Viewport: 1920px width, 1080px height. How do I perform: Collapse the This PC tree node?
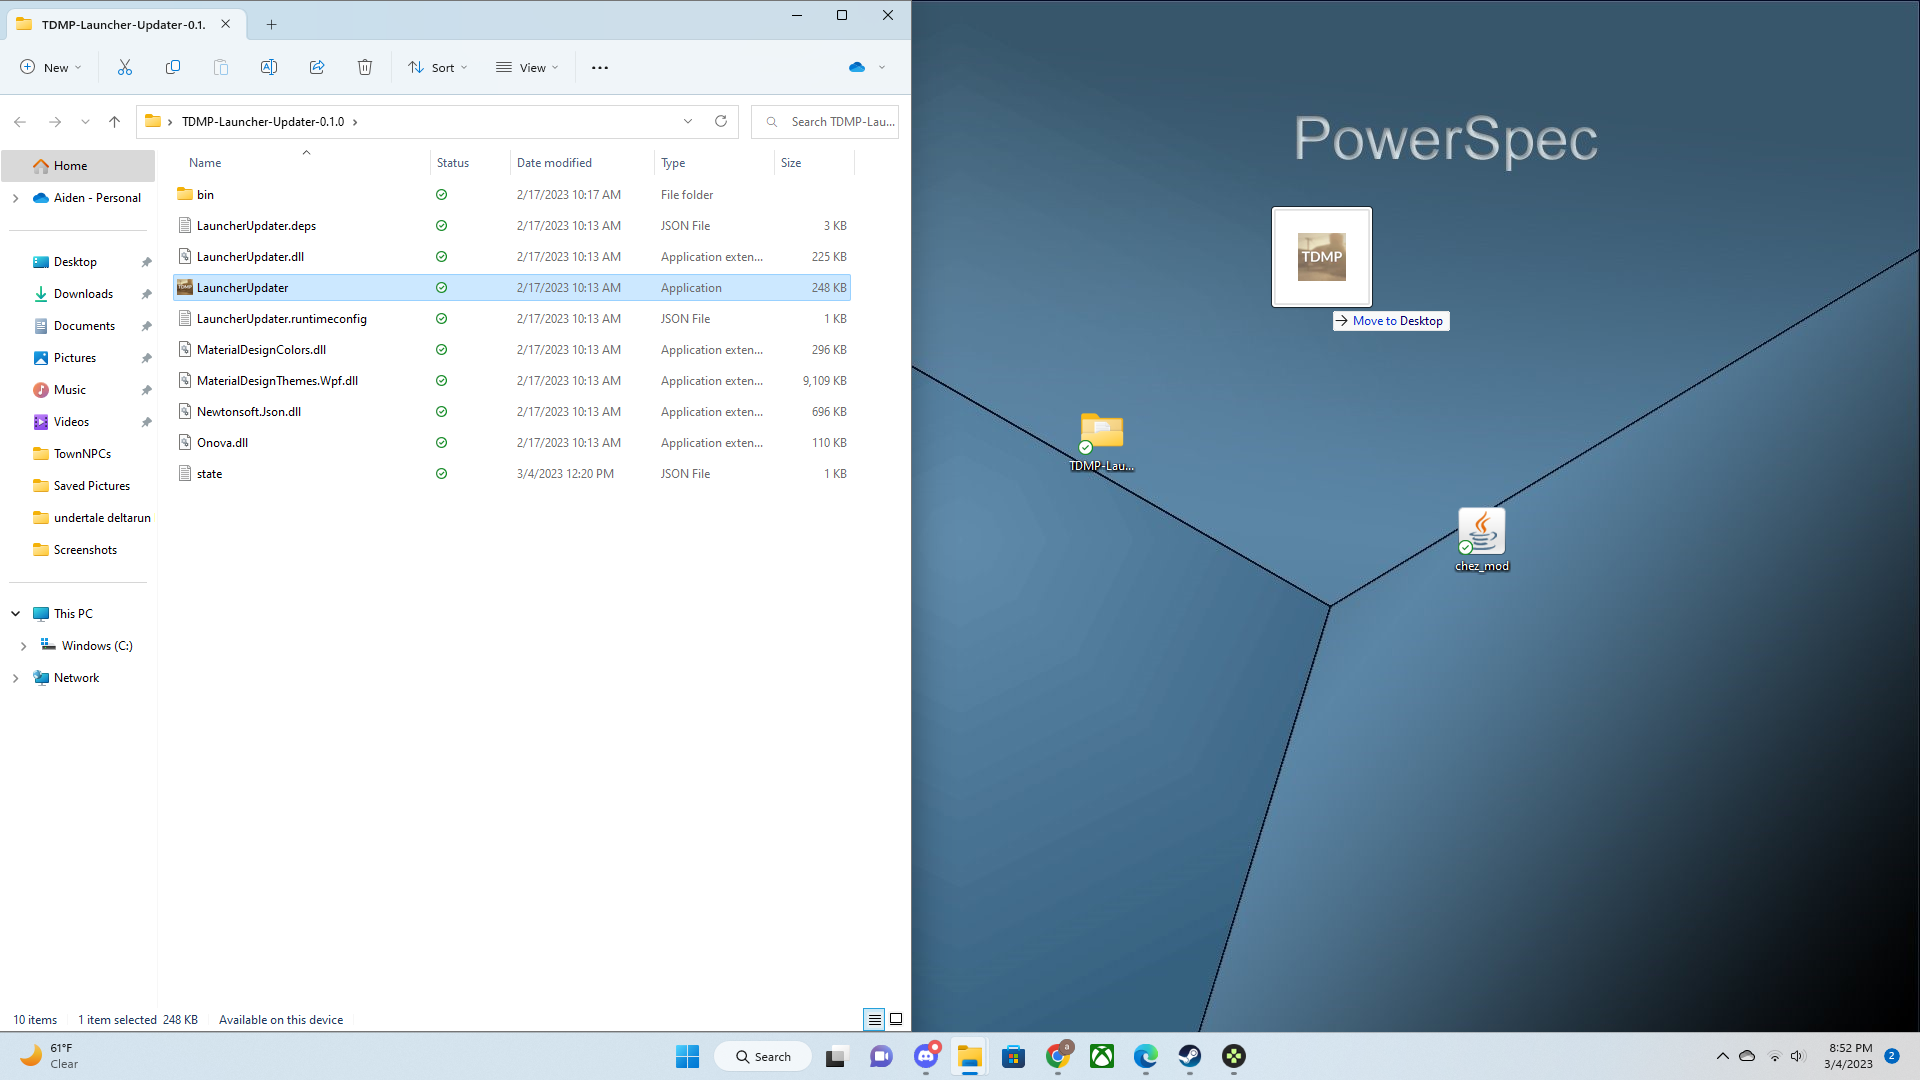tap(16, 614)
